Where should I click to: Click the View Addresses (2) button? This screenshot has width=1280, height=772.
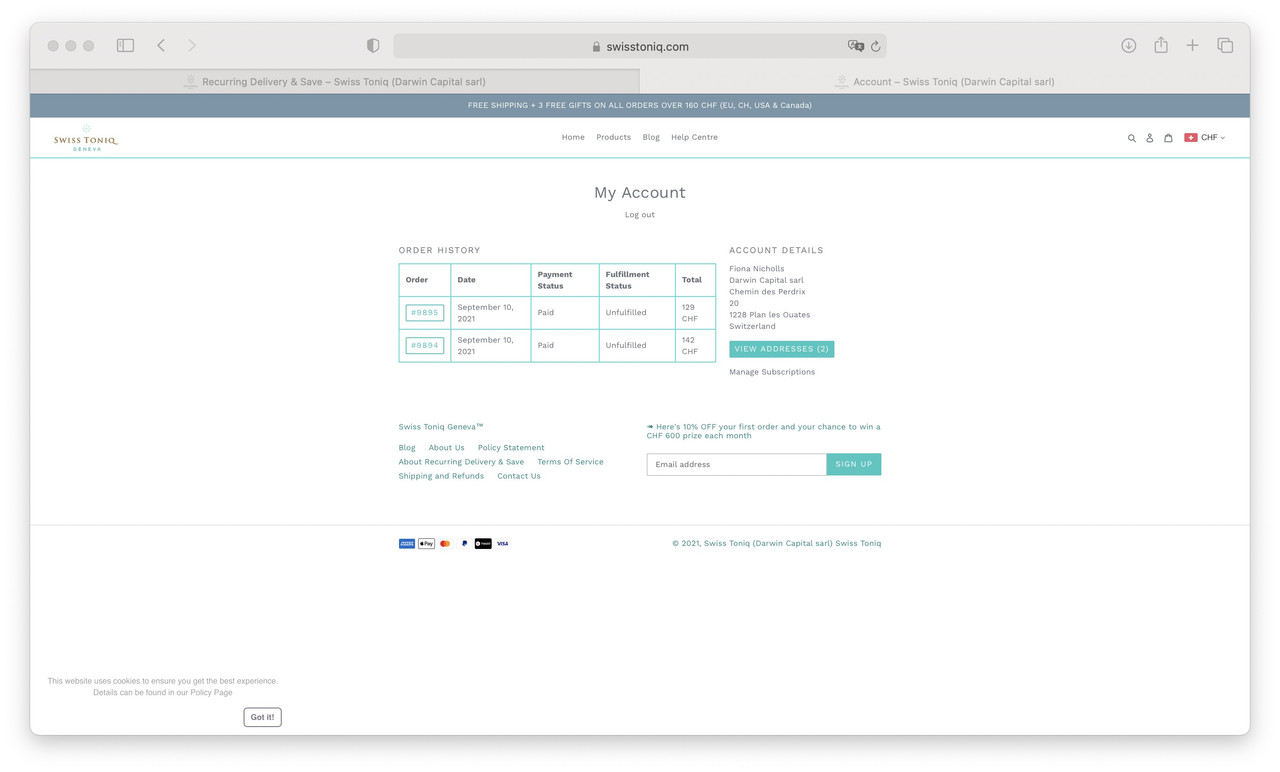(781, 349)
